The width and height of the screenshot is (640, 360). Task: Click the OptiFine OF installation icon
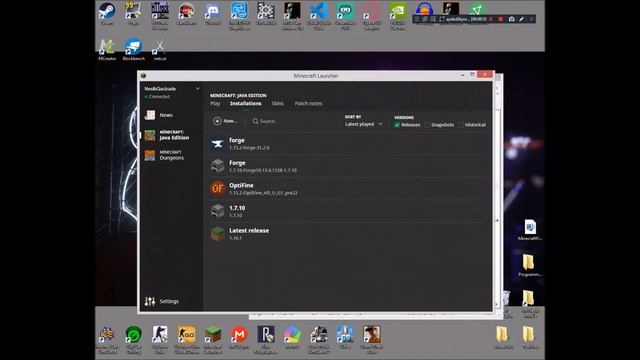coord(218,189)
